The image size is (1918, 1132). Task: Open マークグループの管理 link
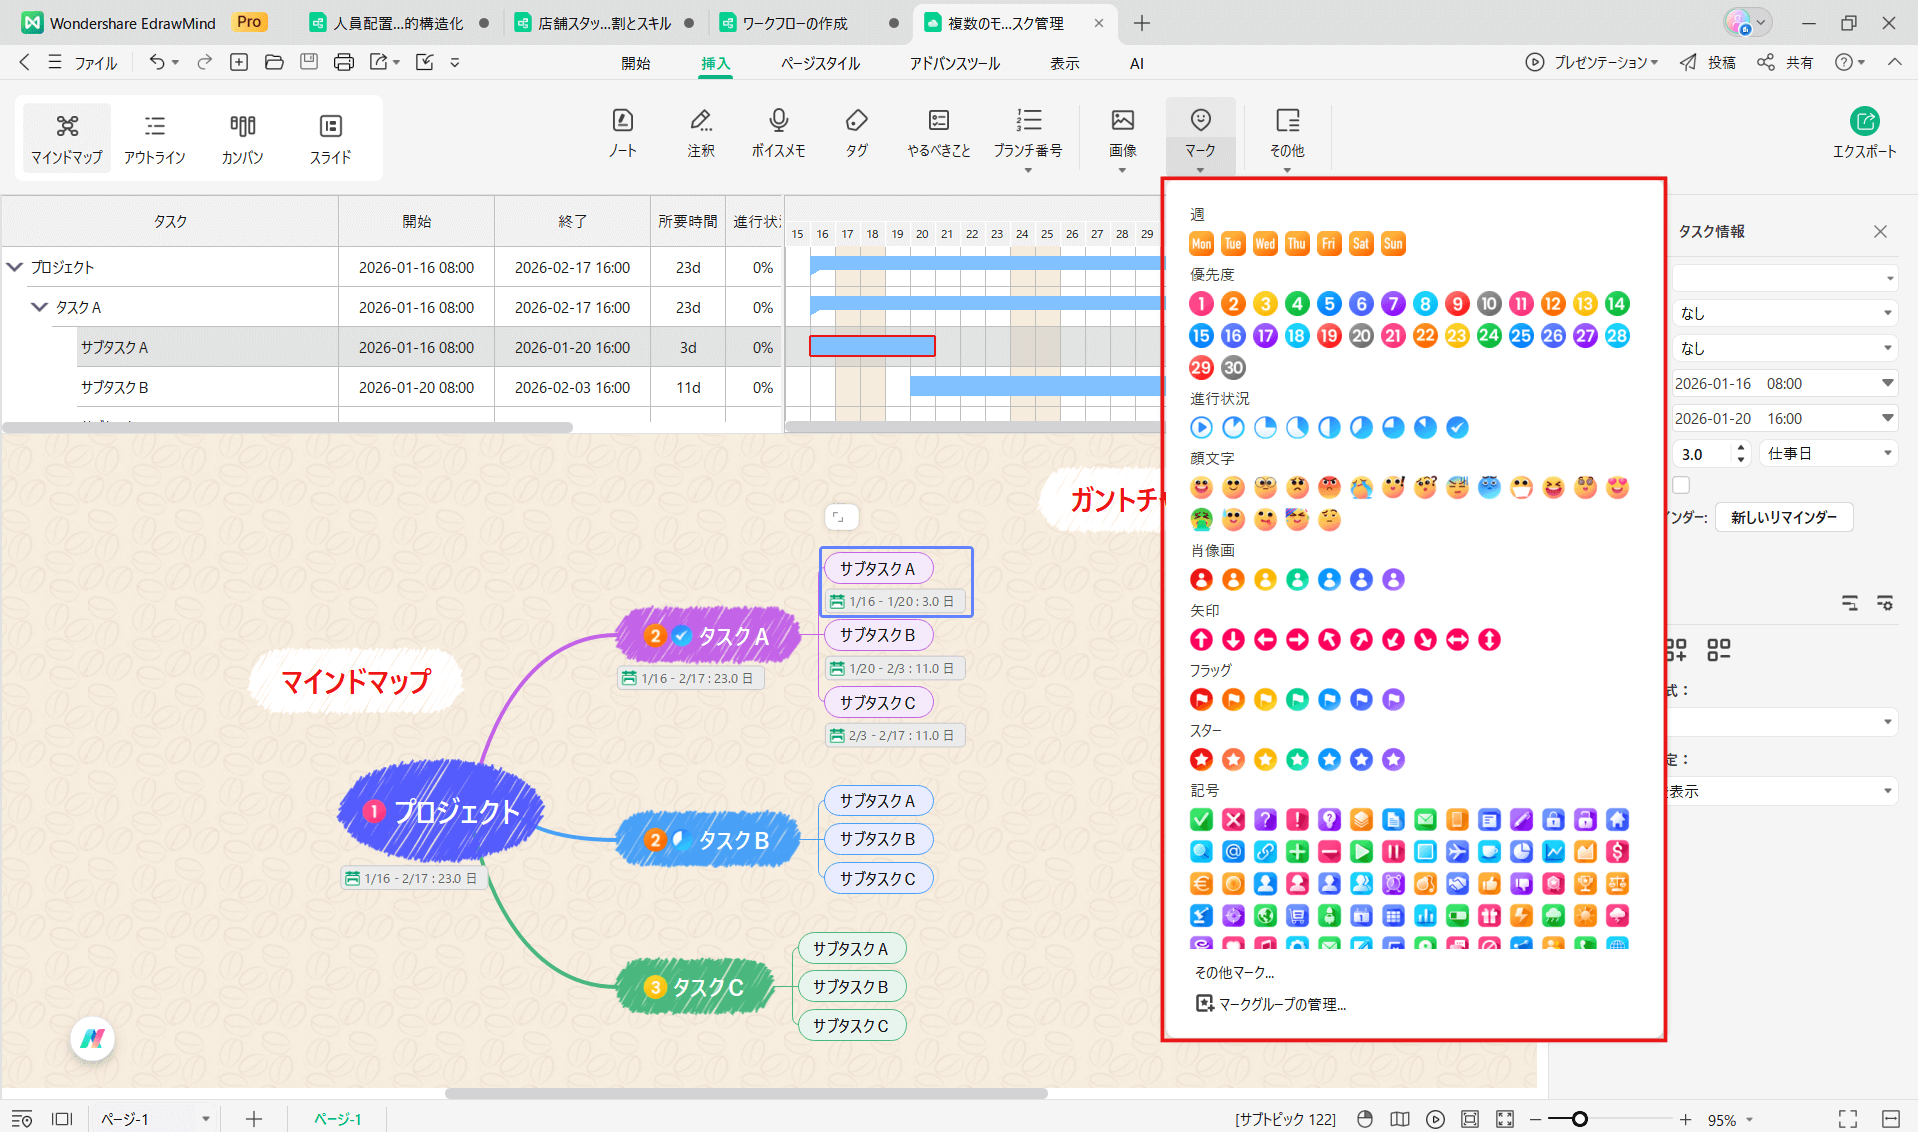pos(1281,1004)
